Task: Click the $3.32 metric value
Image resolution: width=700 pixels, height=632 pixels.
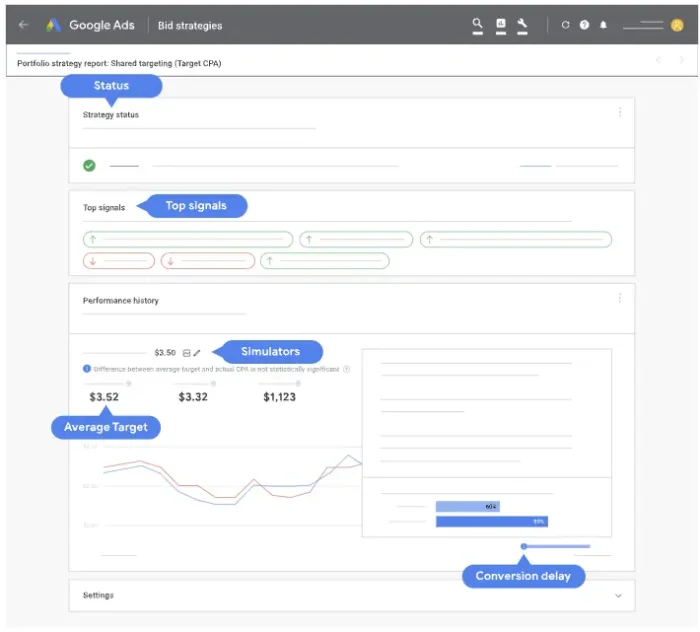Action: (193, 397)
